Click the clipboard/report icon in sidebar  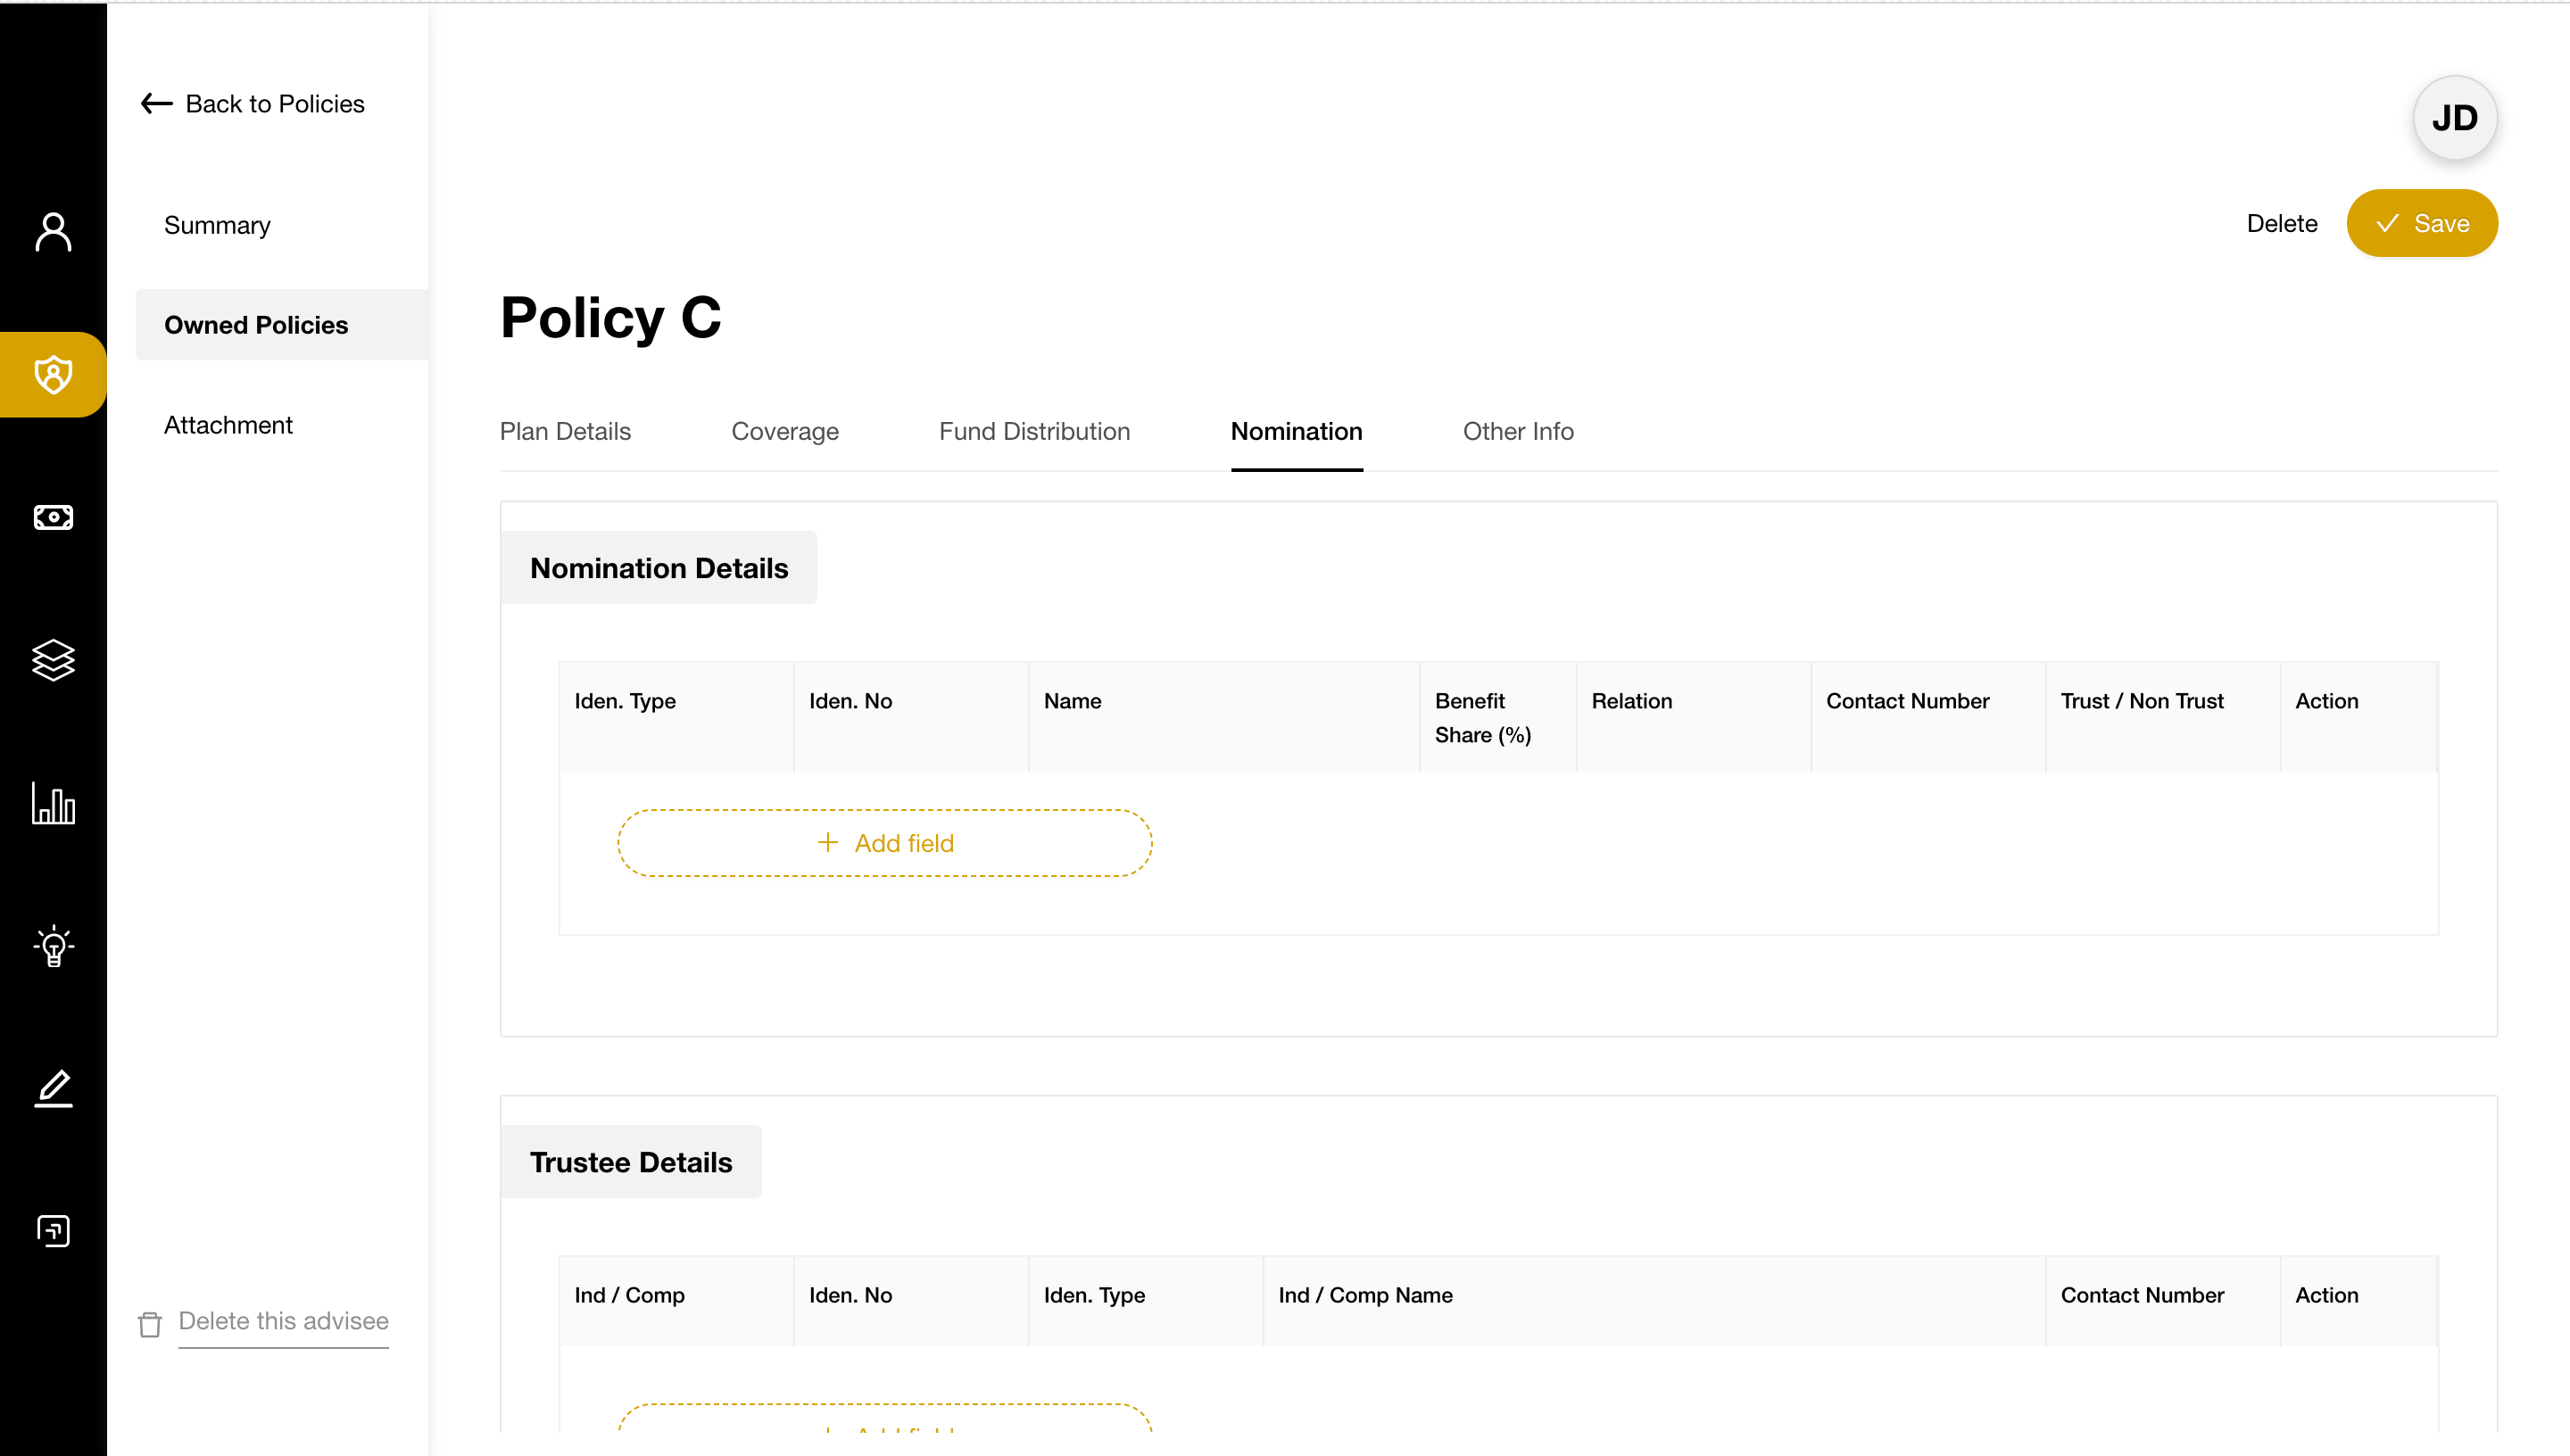[x=51, y=1232]
